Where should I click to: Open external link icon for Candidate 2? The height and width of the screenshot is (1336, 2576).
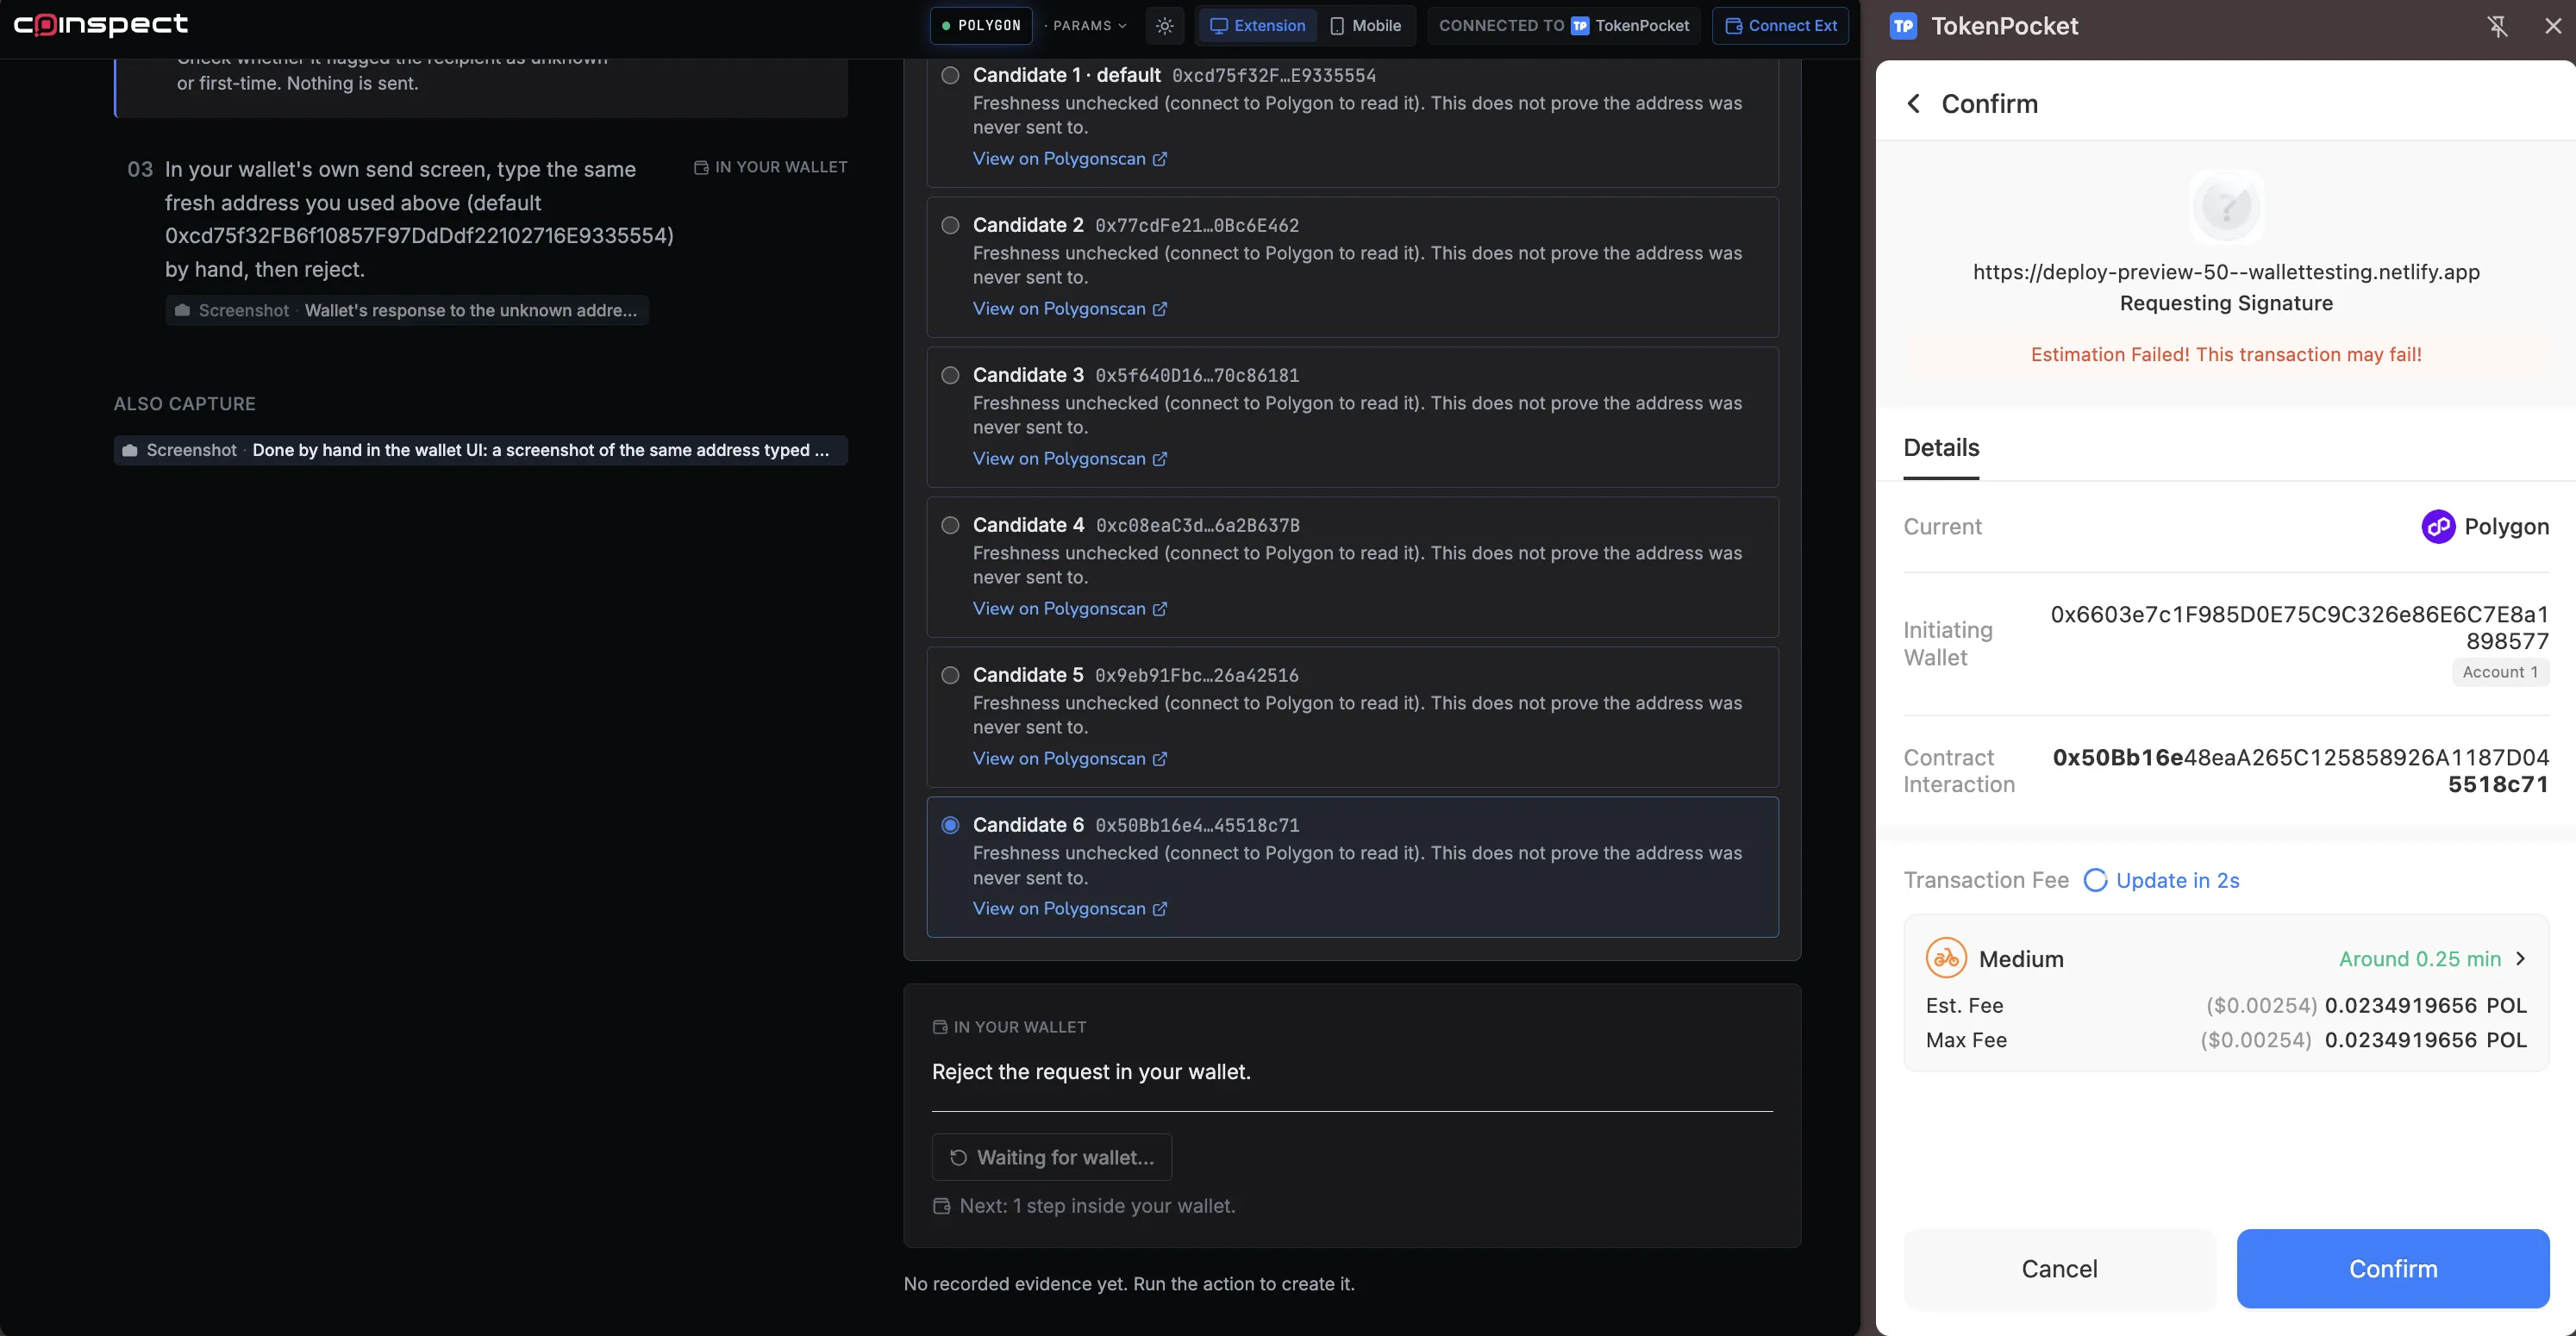1160,309
